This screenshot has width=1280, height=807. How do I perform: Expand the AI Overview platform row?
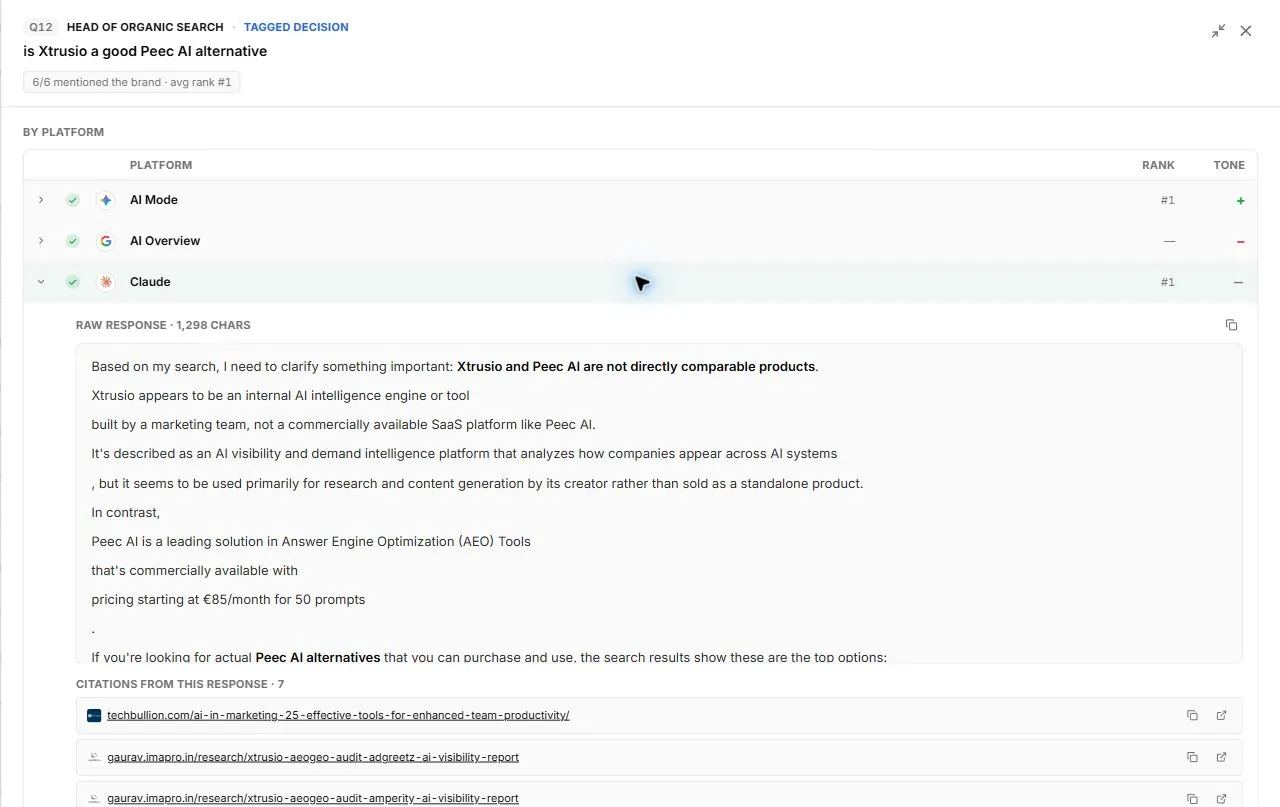click(x=41, y=241)
